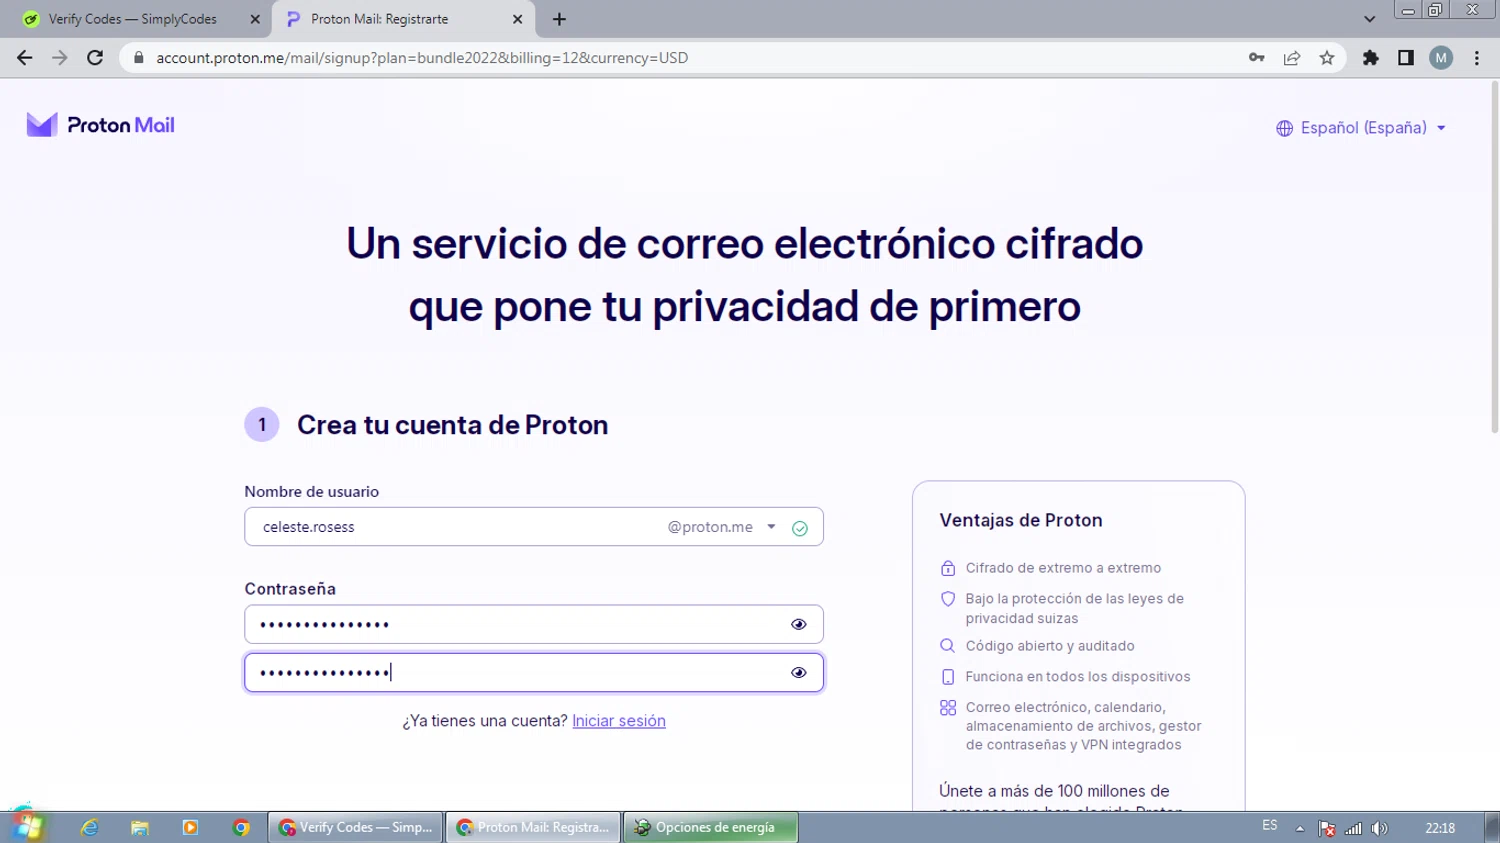The image size is (1500, 843).
Task: Toggle the Chrome side panel
Action: click(1406, 58)
